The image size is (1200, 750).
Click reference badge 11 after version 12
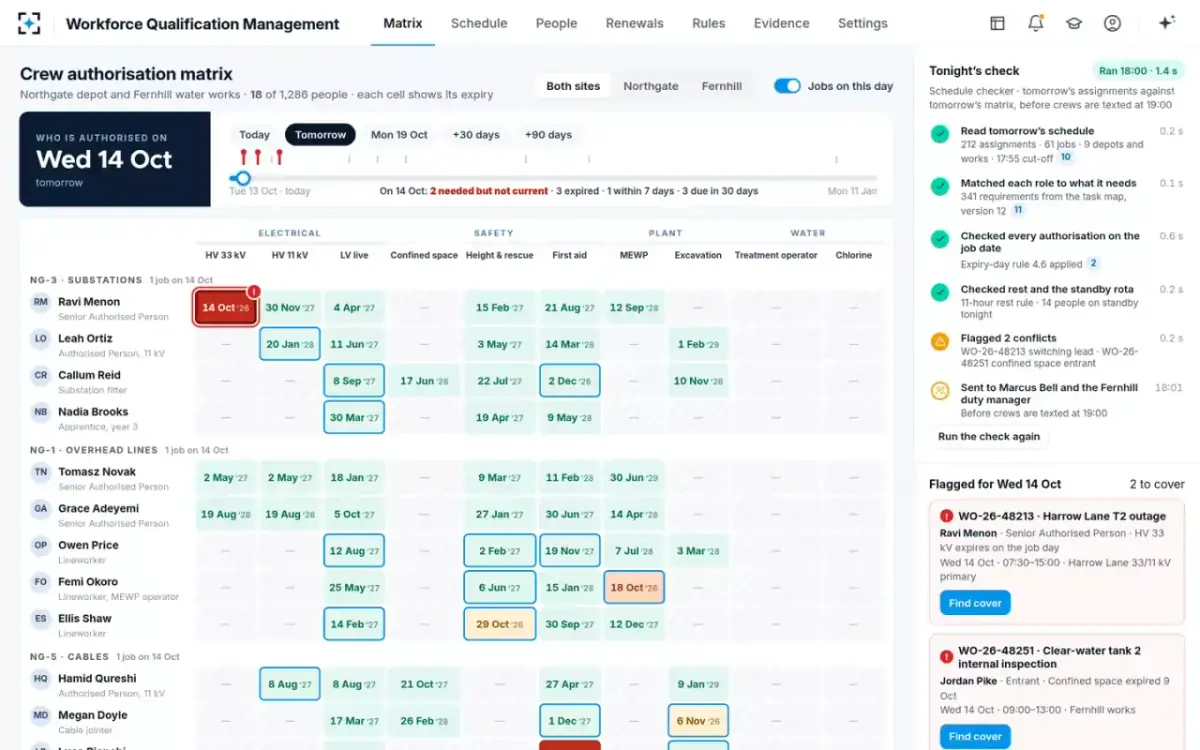1018,211
